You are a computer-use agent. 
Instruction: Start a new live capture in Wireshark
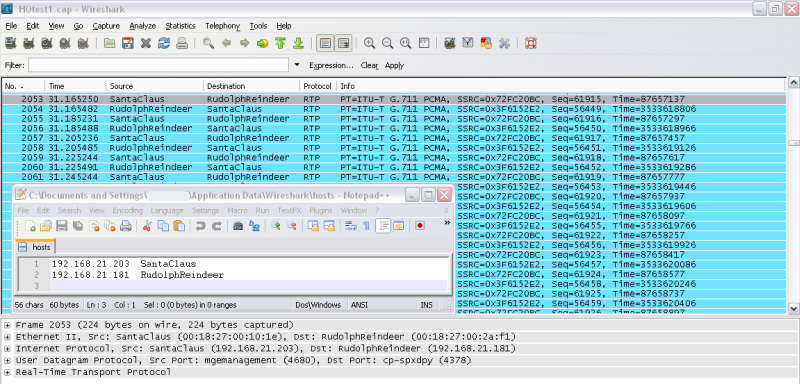coord(47,43)
